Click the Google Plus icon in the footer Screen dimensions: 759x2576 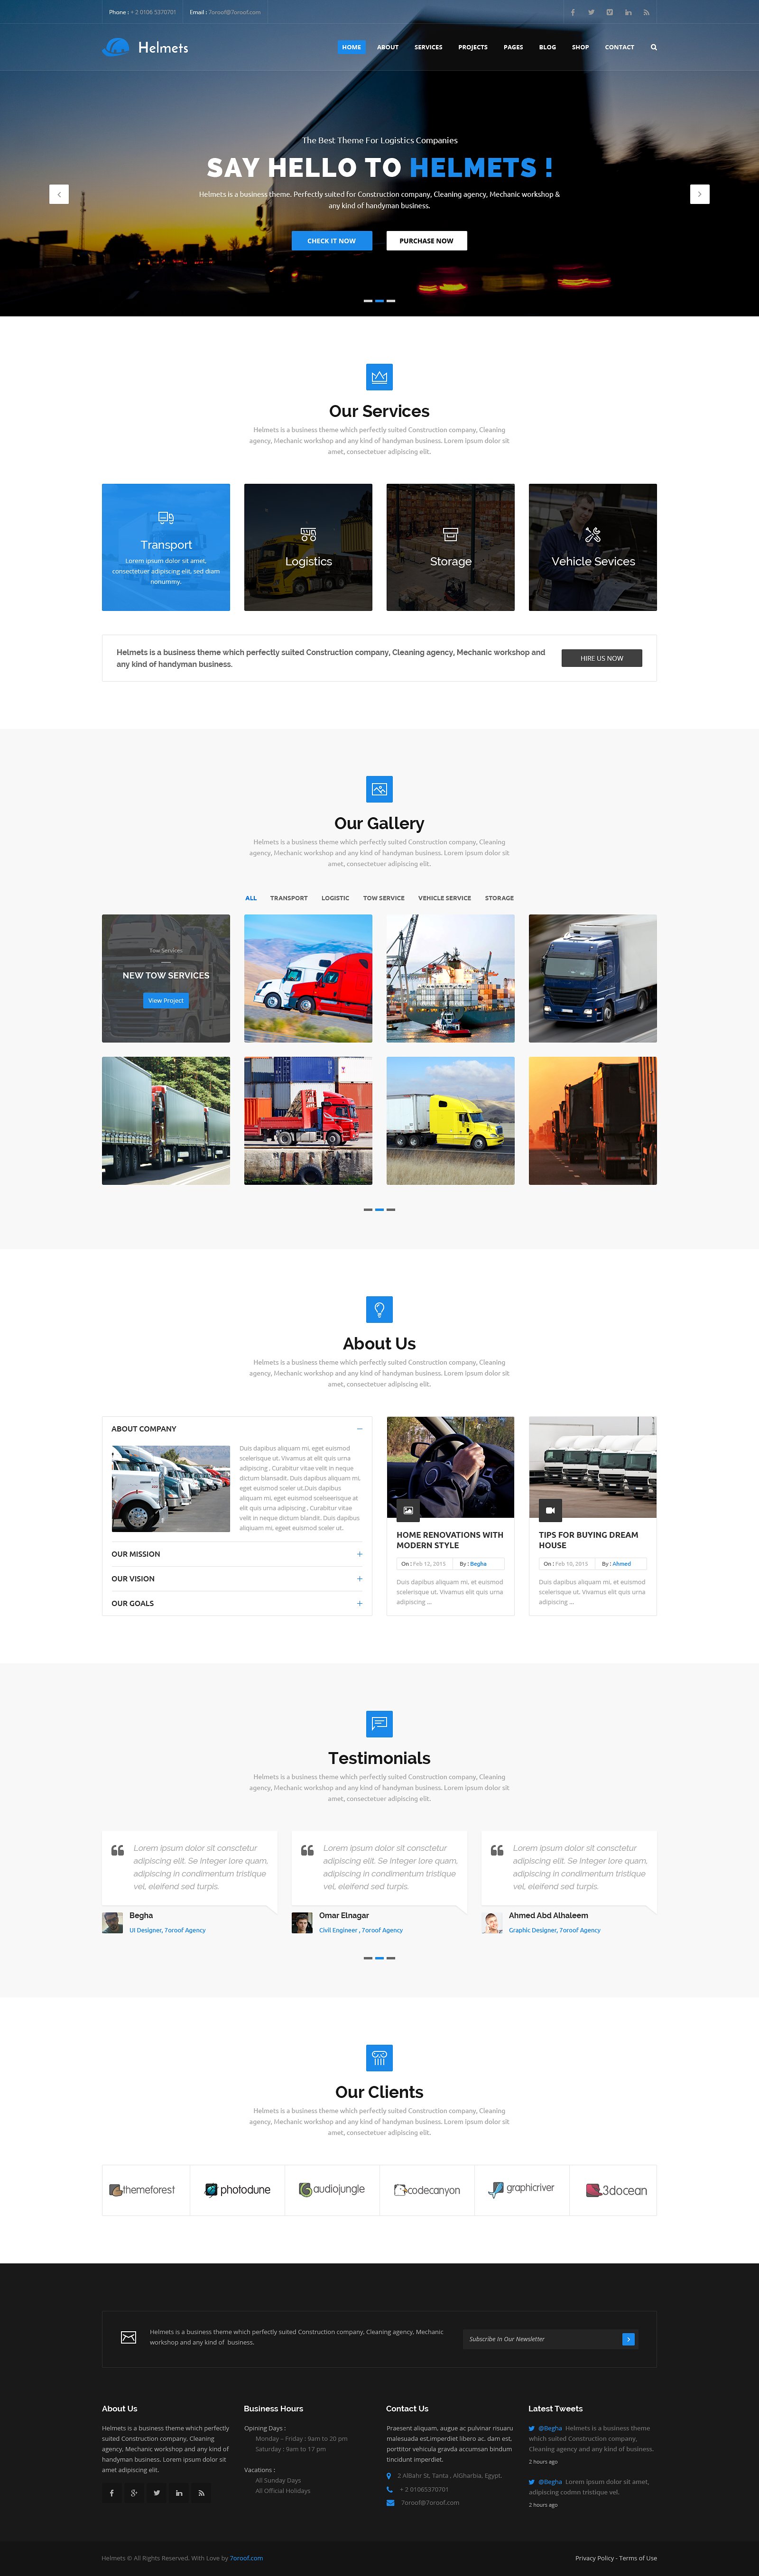coord(134,2493)
